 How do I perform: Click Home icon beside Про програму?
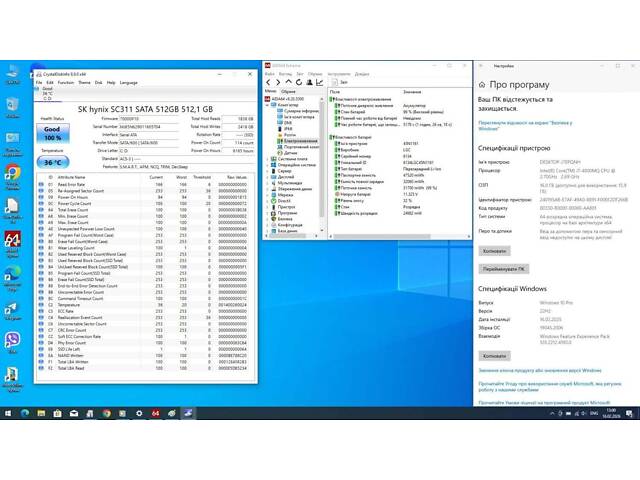(482, 85)
